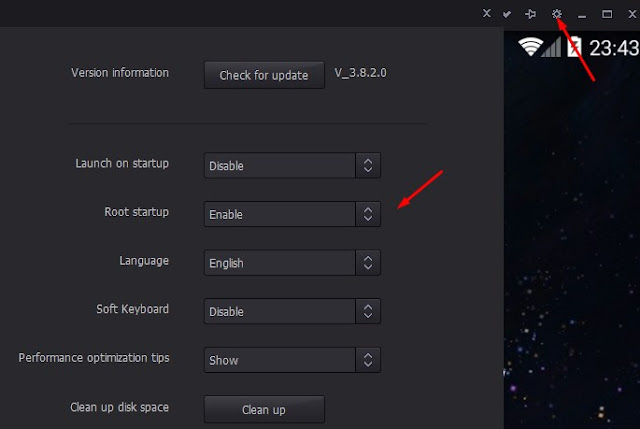This screenshot has width=640, height=429.
Task: Click the Soft Keyboard label
Action: tap(132, 309)
